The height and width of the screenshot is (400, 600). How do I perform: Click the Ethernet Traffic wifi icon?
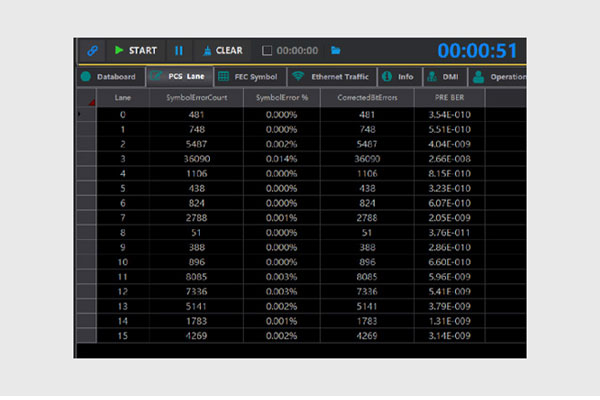298,76
